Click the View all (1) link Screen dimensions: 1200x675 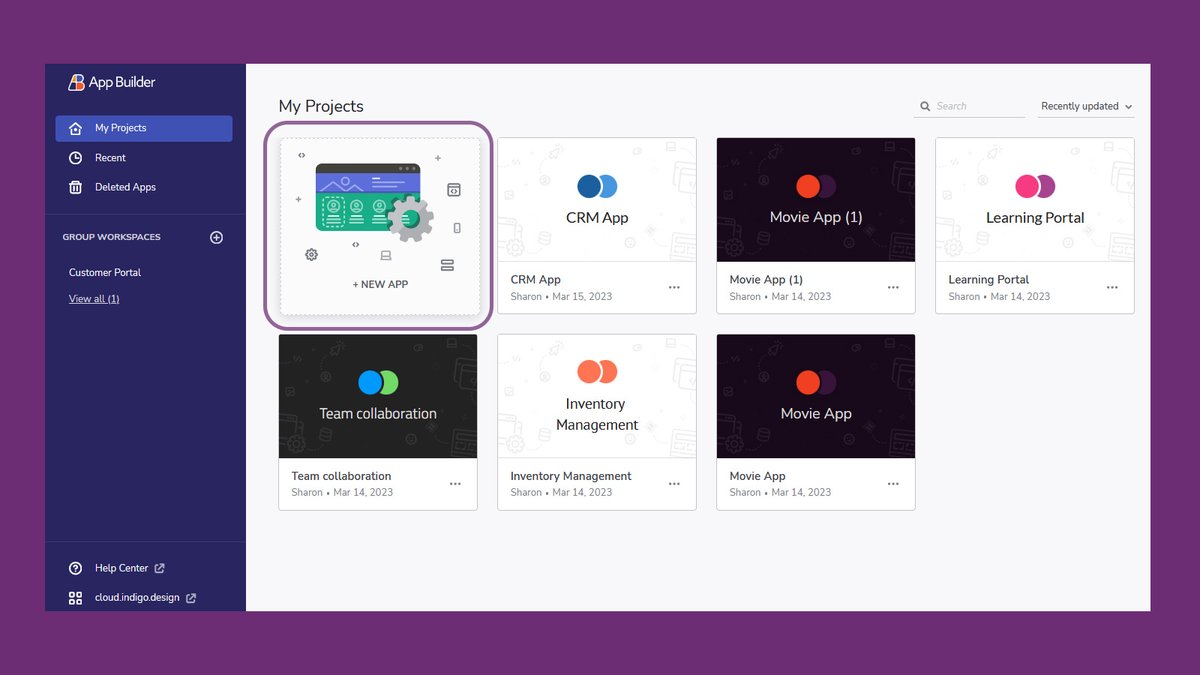click(94, 298)
